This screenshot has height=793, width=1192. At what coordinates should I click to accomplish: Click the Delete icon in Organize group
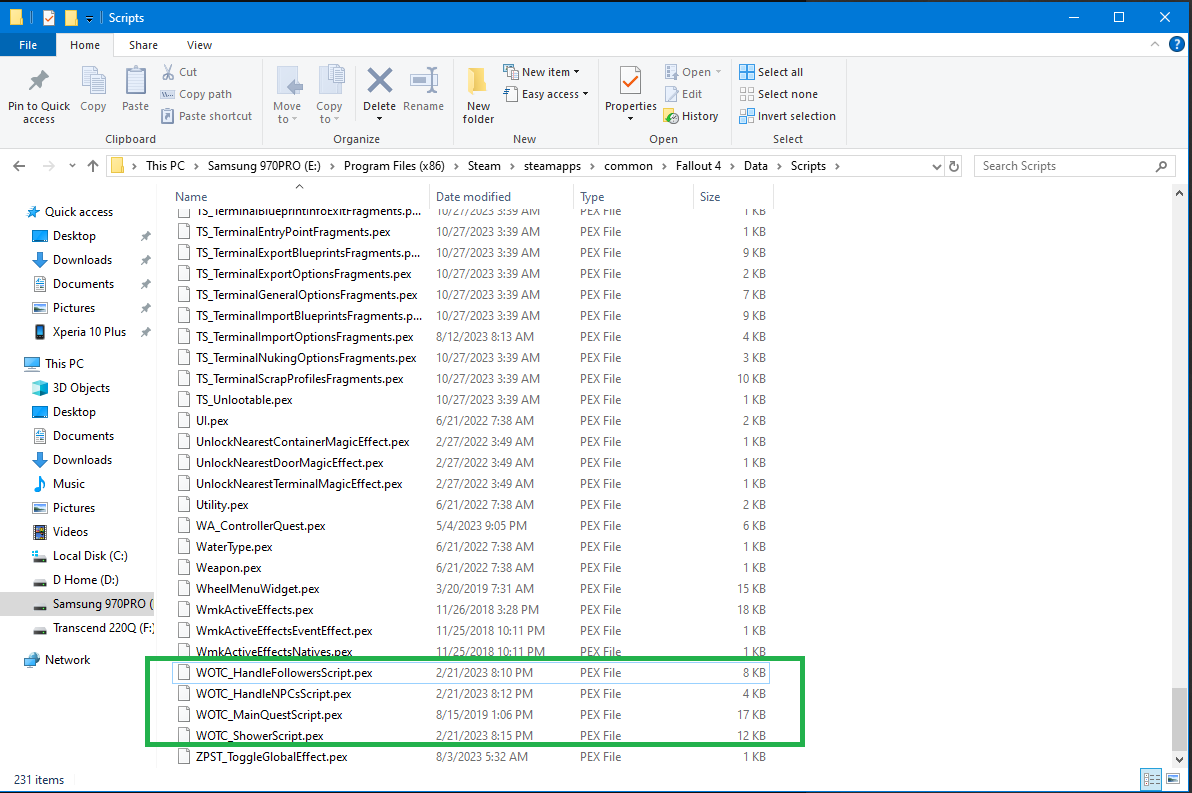pyautogui.click(x=379, y=84)
